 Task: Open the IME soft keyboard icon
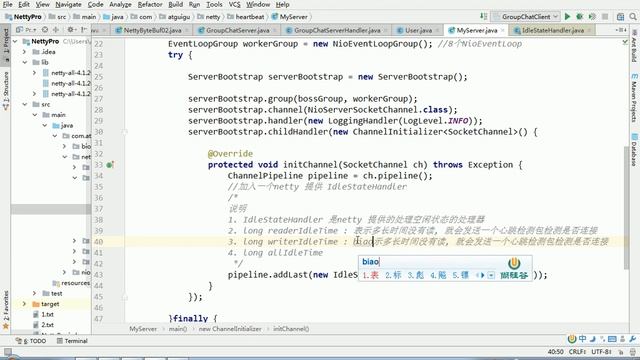click(612, 339)
